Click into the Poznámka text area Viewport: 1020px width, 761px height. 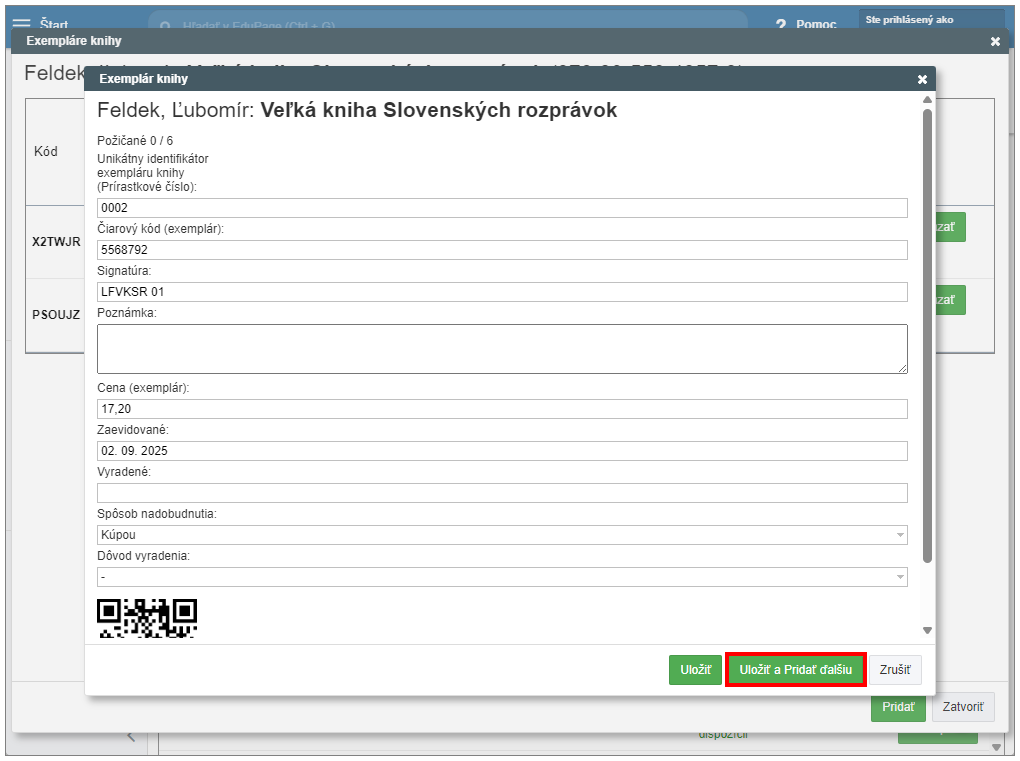click(502, 349)
